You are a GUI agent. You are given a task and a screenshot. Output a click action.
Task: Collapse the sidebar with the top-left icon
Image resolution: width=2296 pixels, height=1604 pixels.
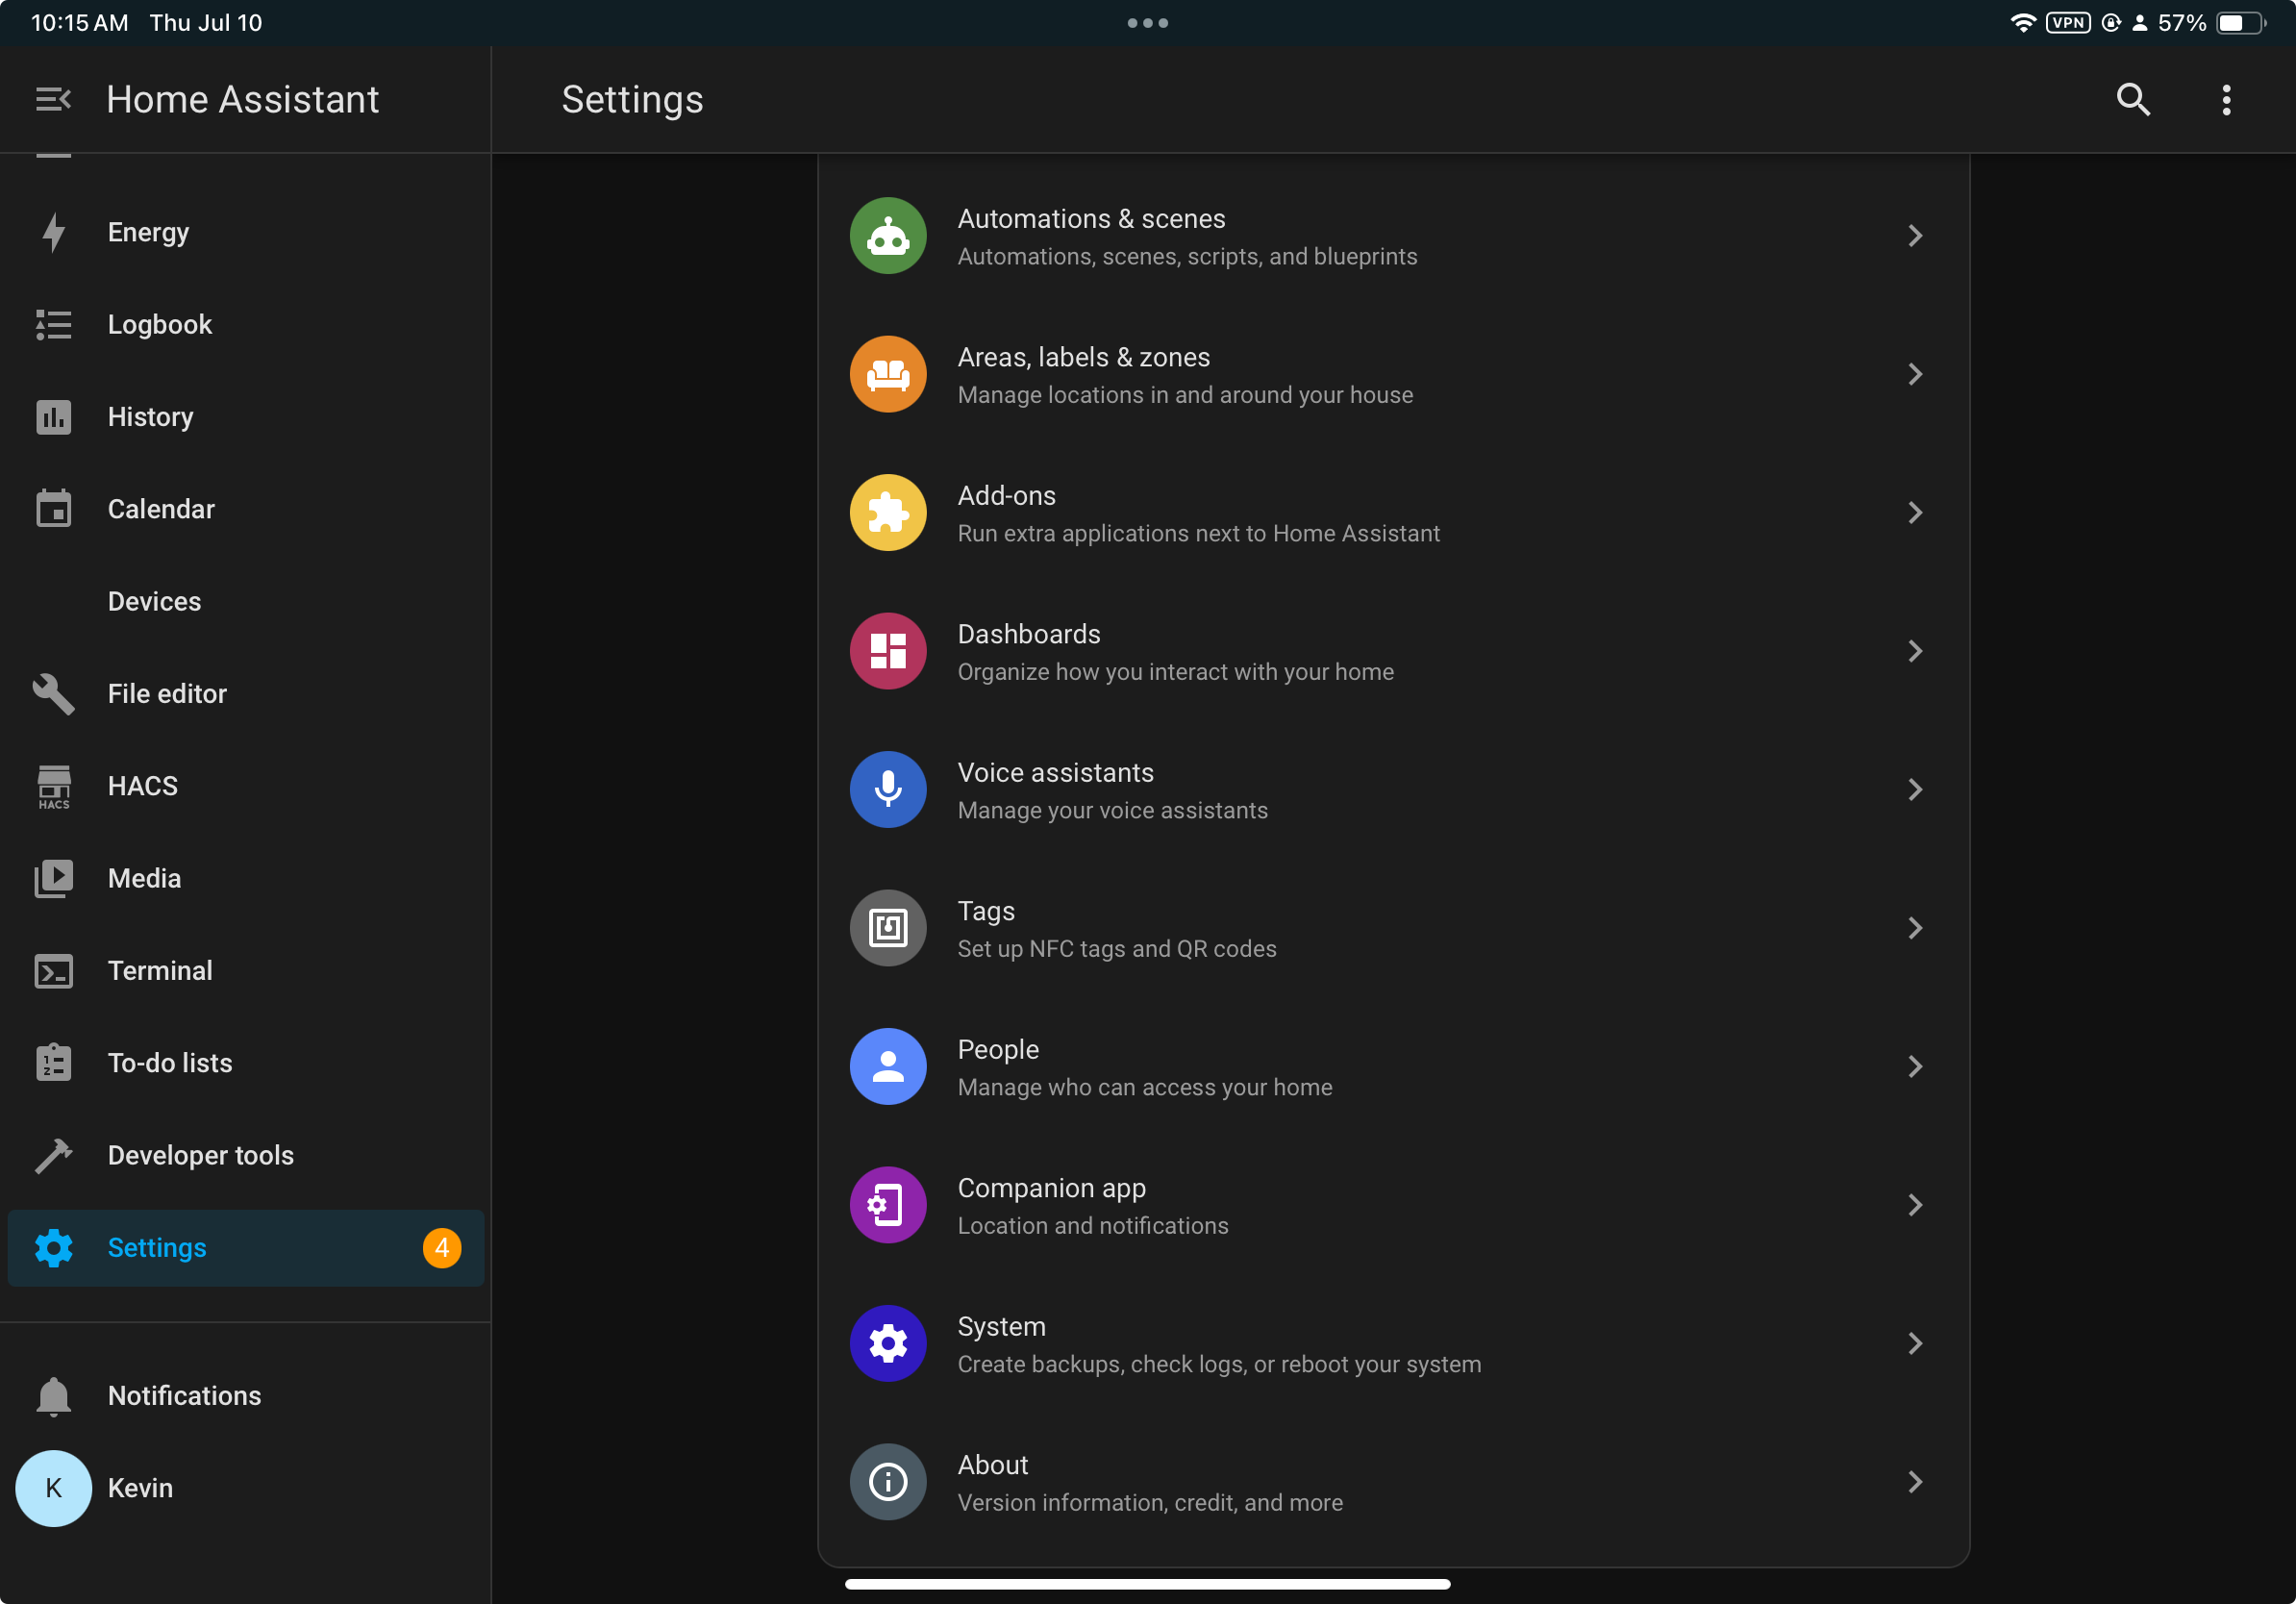[53, 98]
